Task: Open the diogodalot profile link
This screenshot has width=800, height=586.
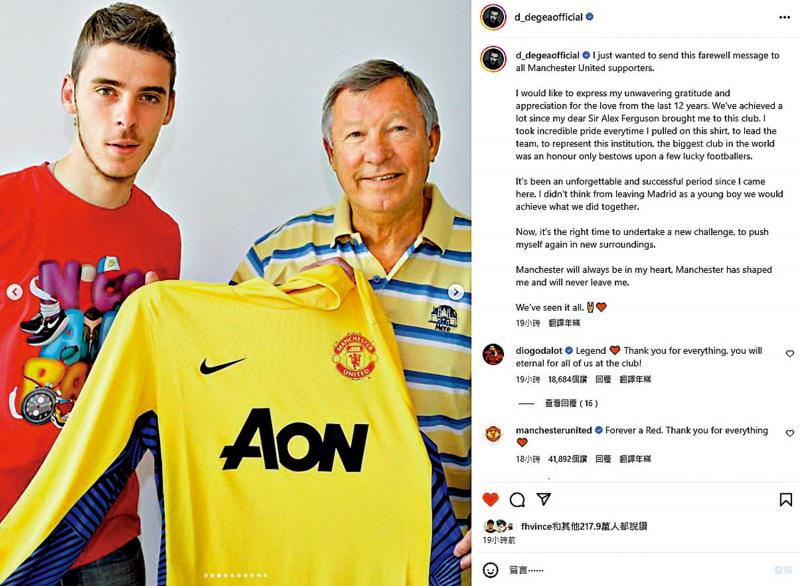Action: click(x=538, y=350)
